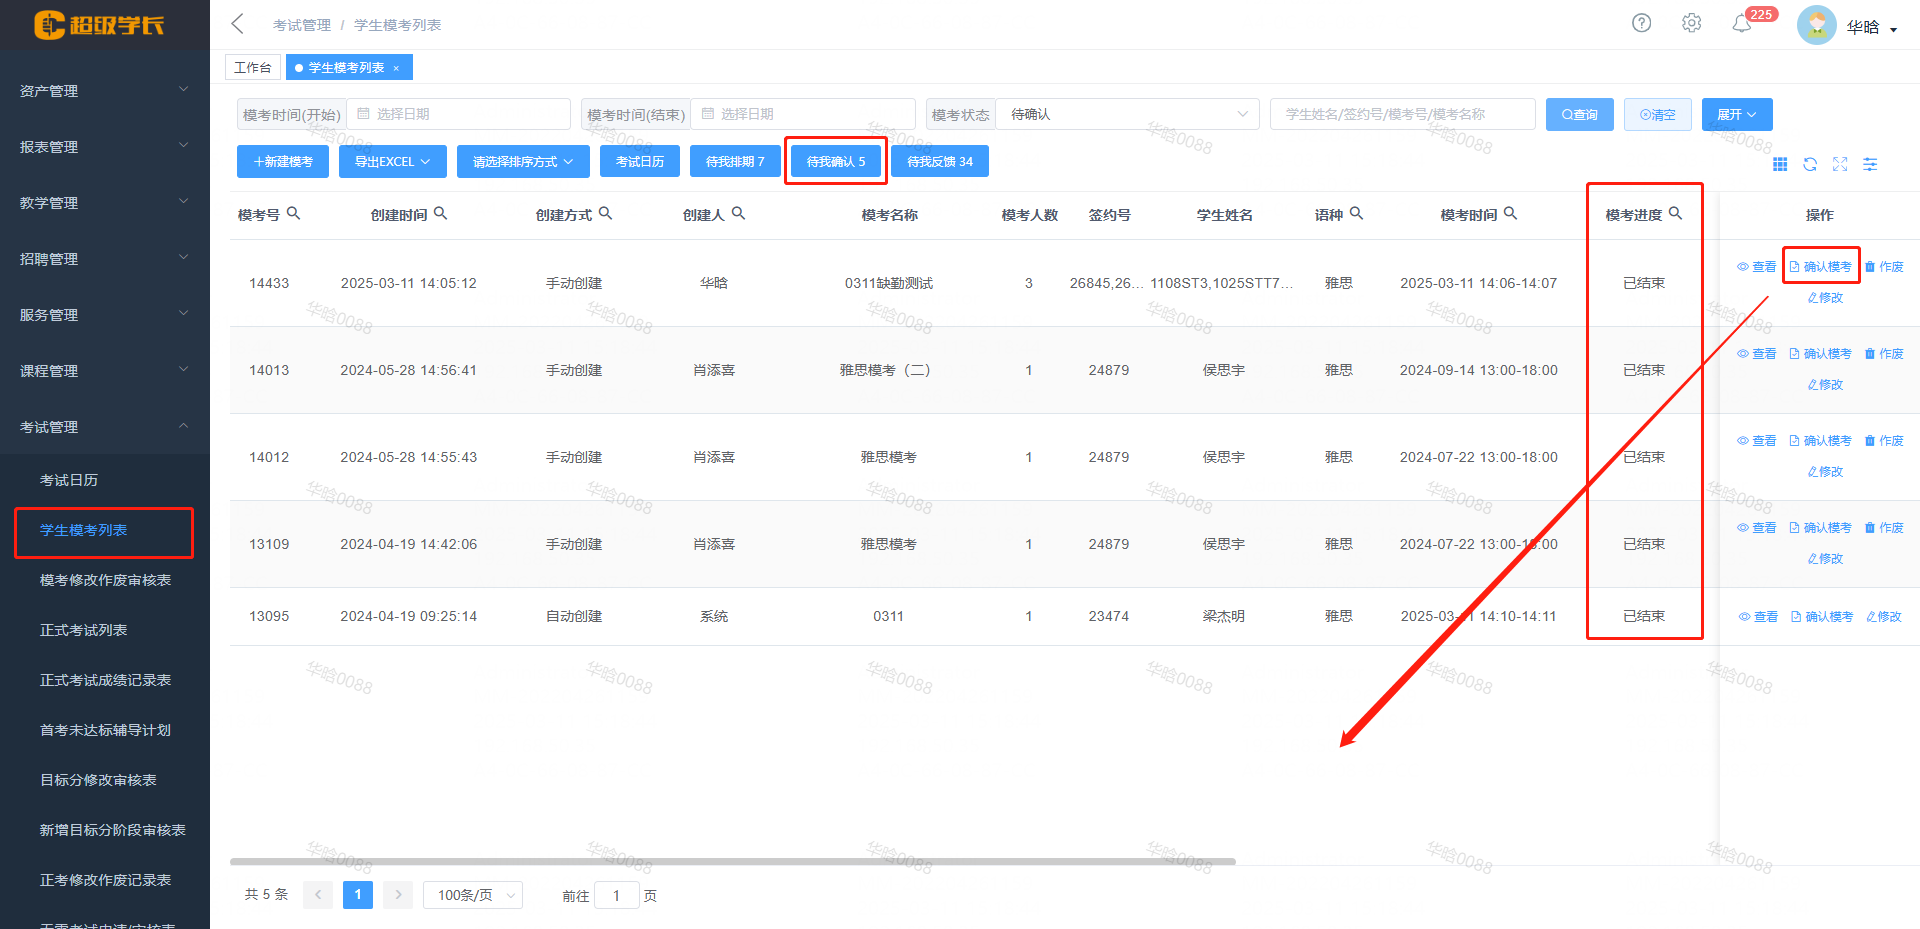This screenshot has width=1920, height=929.
Task: Expand the 模考状态 dropdown showing 待确认
Action: [1129, 114]
